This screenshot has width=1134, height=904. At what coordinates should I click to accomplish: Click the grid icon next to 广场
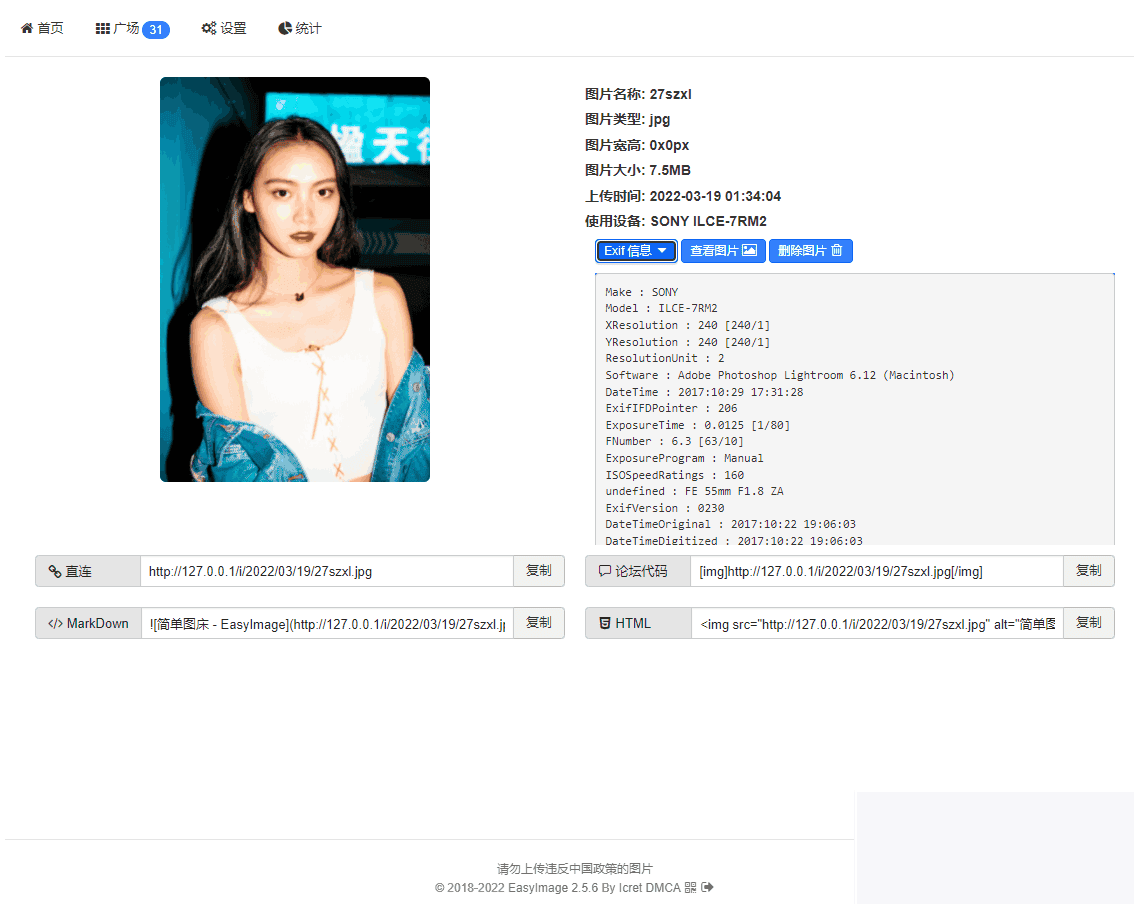[x=100, y=28]
